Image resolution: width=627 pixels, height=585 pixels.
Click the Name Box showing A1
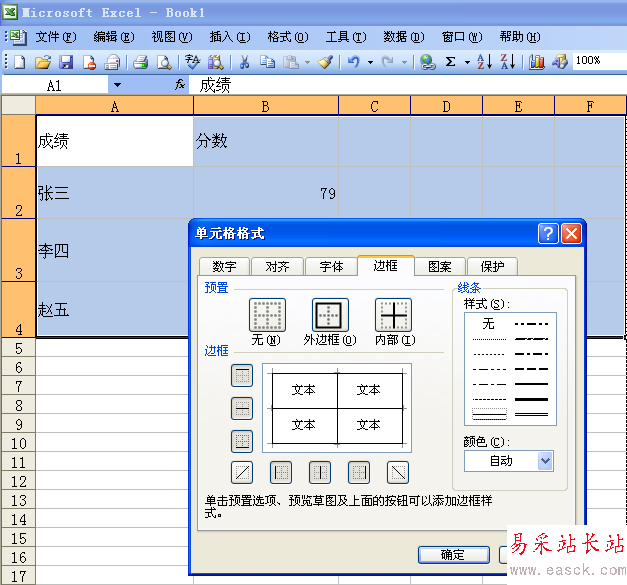(55, 85)
